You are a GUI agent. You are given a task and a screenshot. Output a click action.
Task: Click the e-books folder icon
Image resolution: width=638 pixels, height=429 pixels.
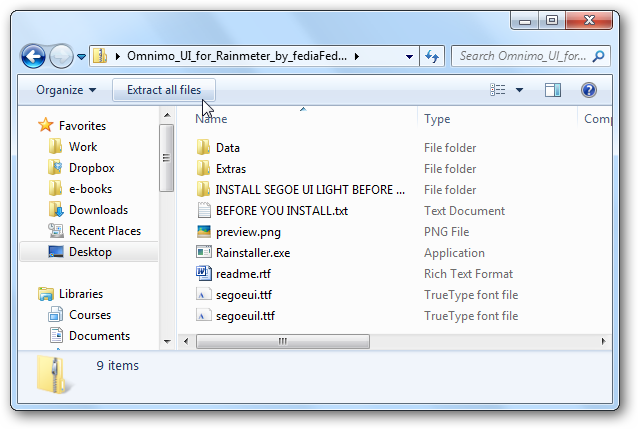(55, 188)
